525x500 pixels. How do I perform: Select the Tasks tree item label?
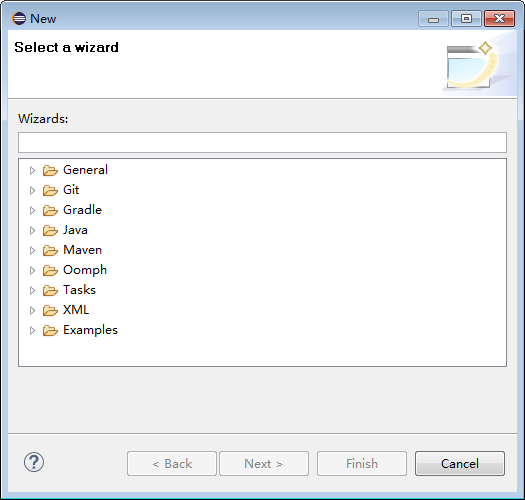point(79,290)
